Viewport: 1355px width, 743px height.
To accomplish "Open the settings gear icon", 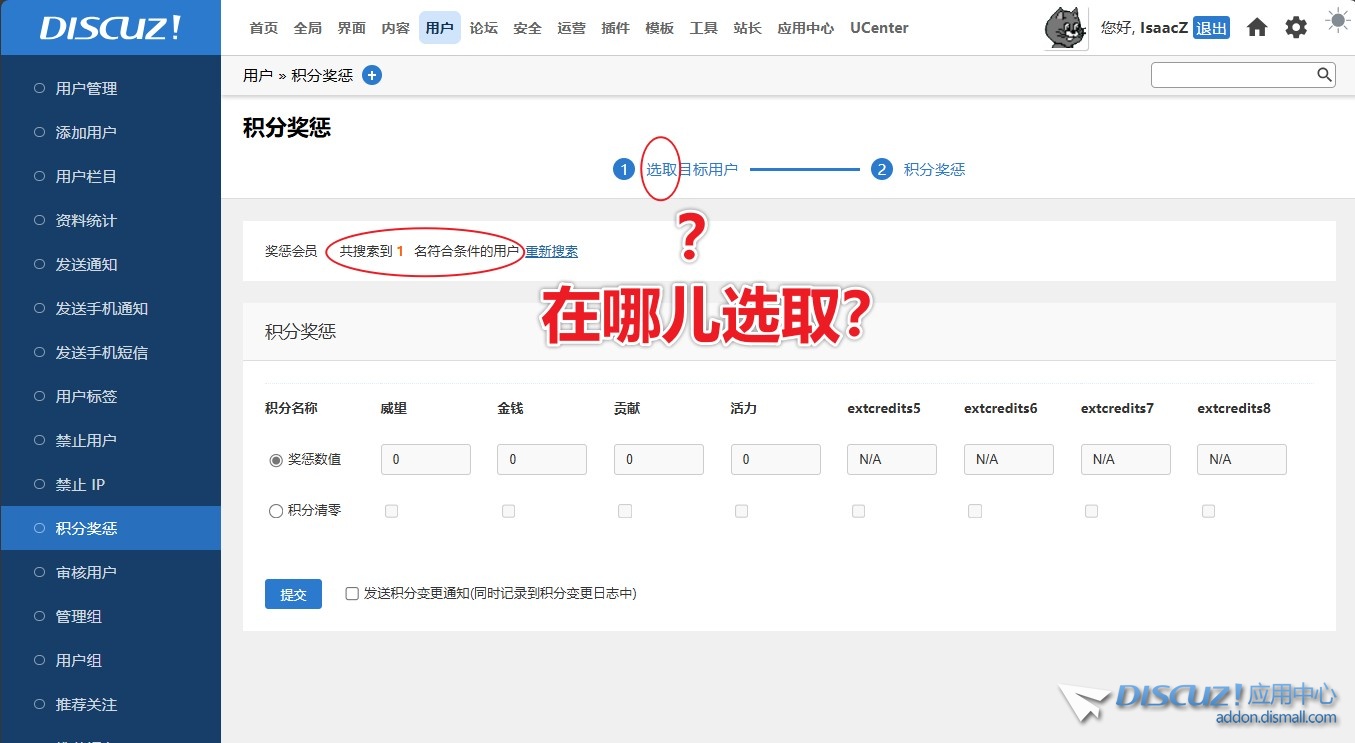I will pos(1296,28).
